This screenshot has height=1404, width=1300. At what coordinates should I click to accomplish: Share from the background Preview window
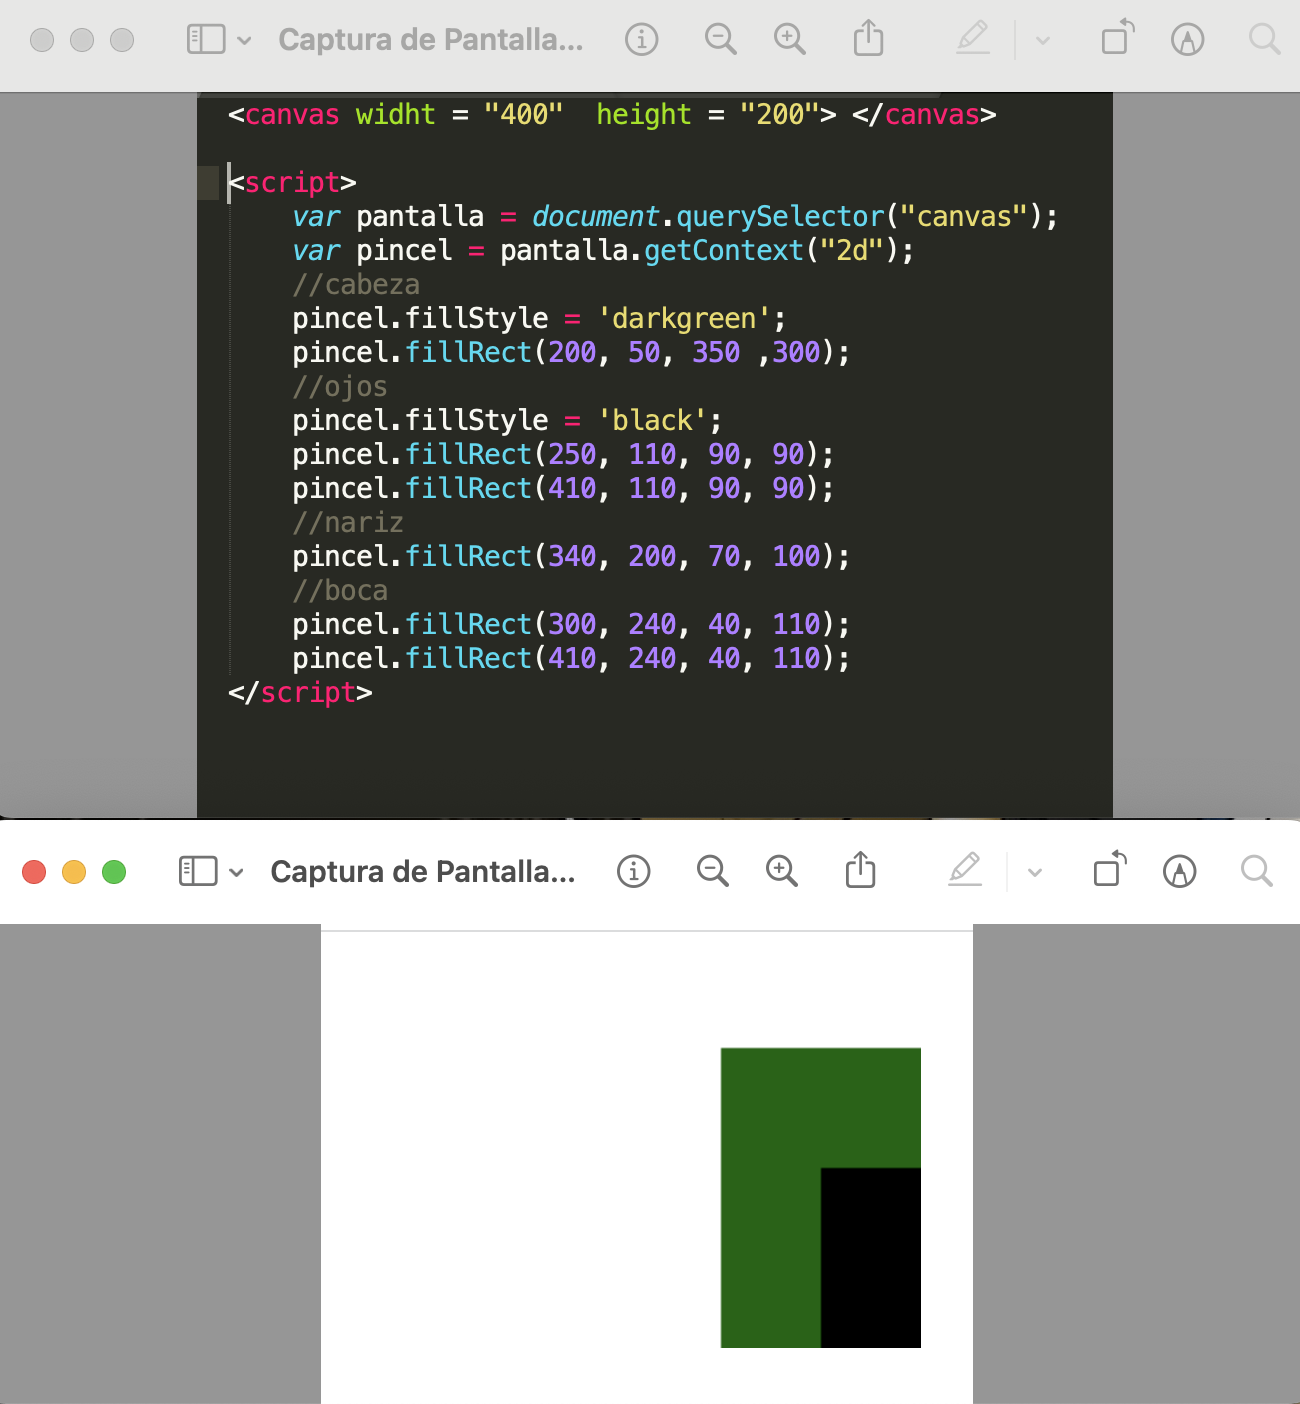(868, 38)
